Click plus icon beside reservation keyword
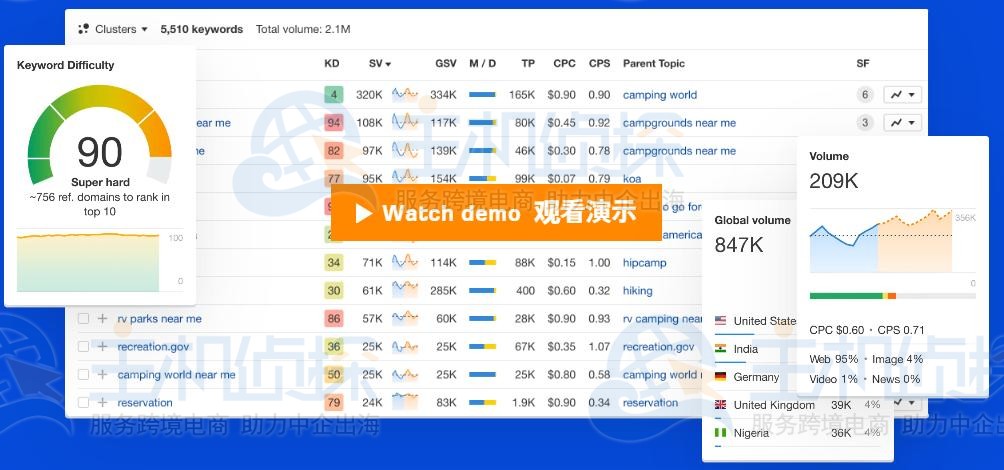The image size is (1004, 470). 102,403
